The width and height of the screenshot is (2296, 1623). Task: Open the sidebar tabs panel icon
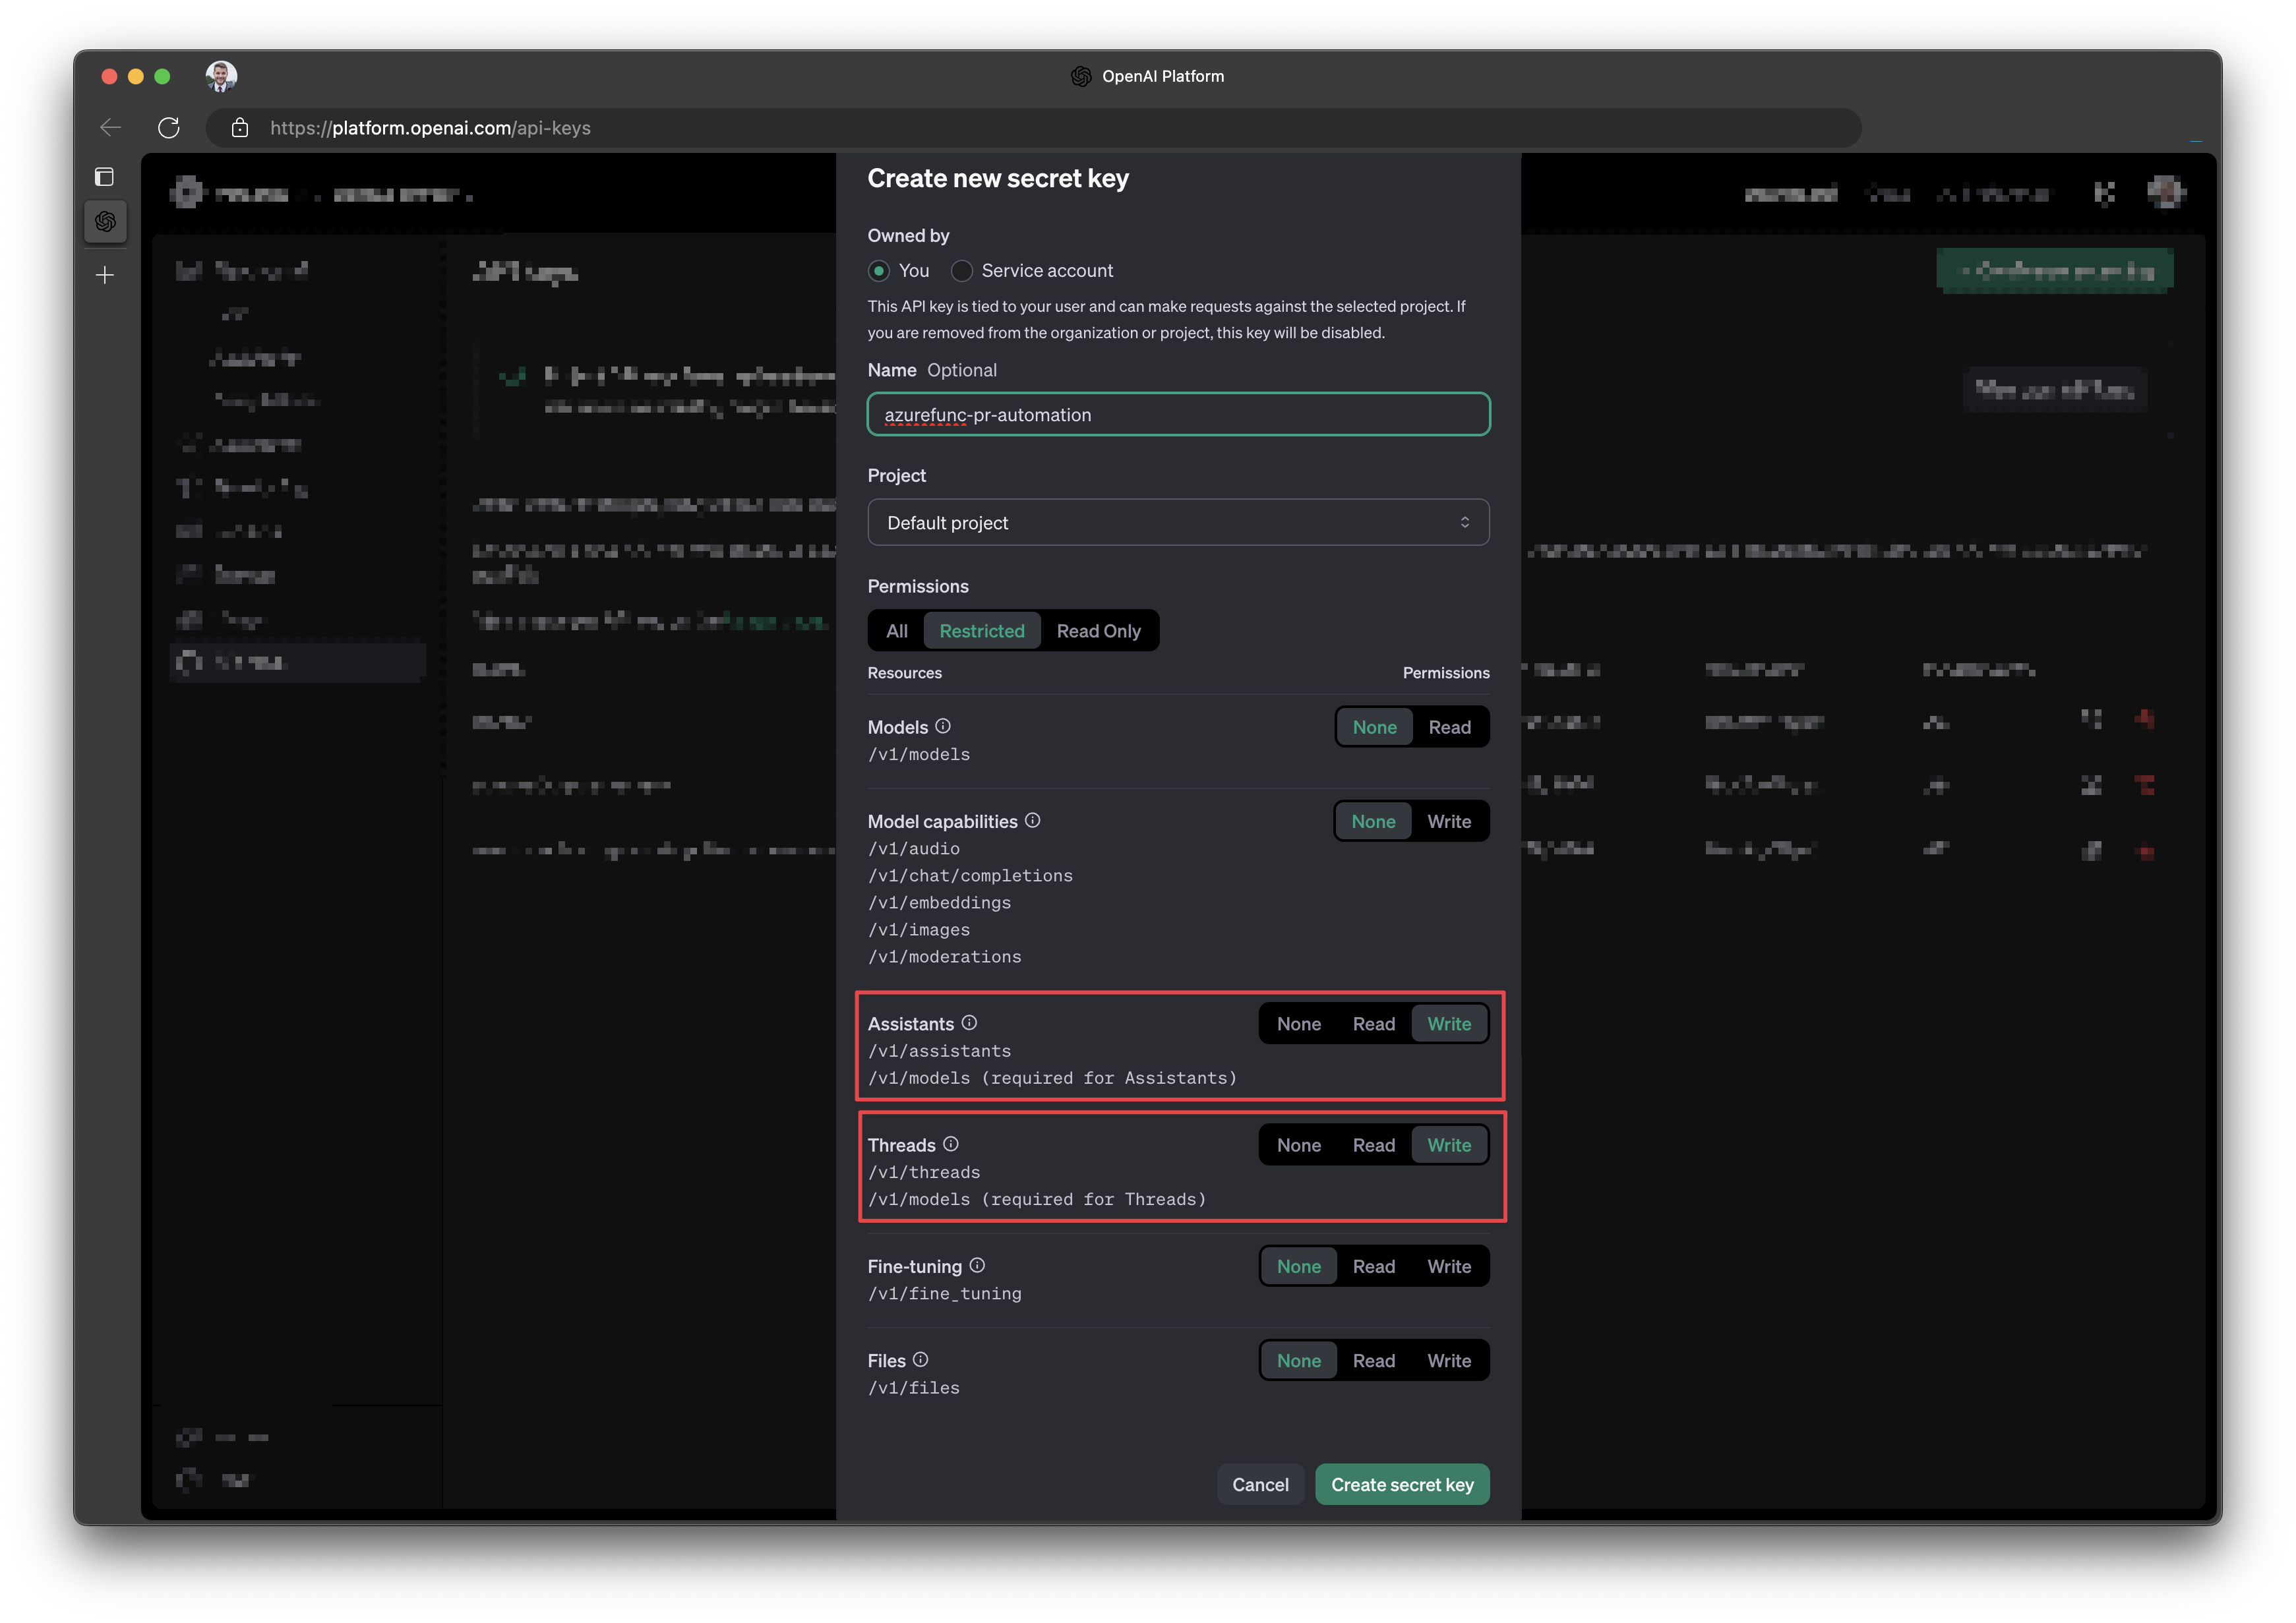[x=105, y=177]
